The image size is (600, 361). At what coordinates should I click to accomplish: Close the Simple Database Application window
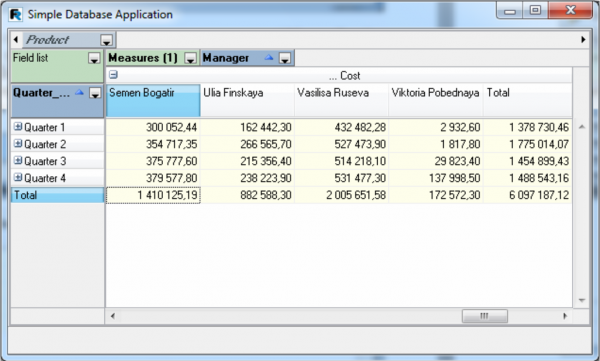pos(570,11)
